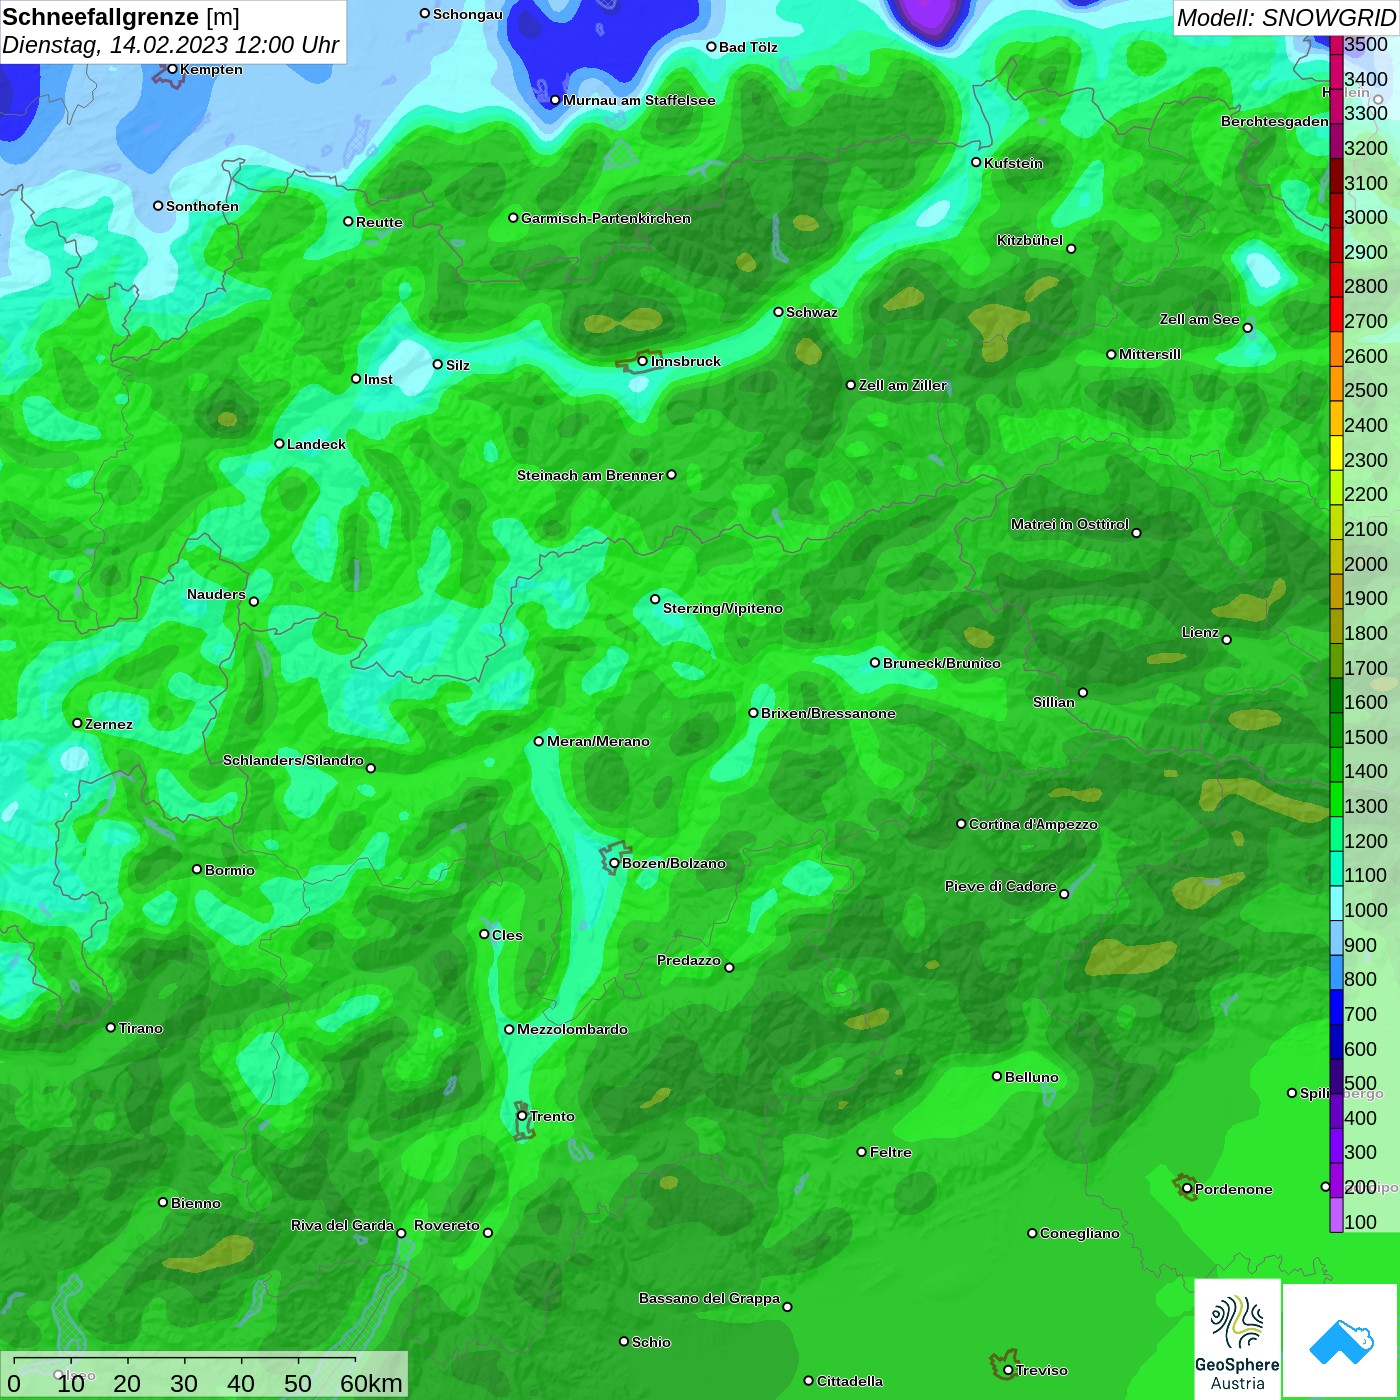This screenshot has height=1400, width=1400.
Task: Click the 'Steinach am Brenner' label
Action: pos(590,475)
